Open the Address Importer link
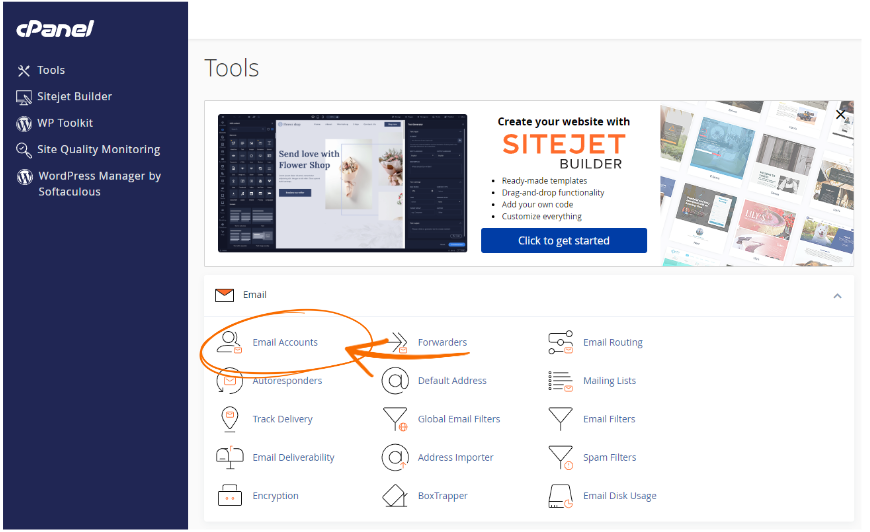 pyautogui.click(x=456, y=458)
